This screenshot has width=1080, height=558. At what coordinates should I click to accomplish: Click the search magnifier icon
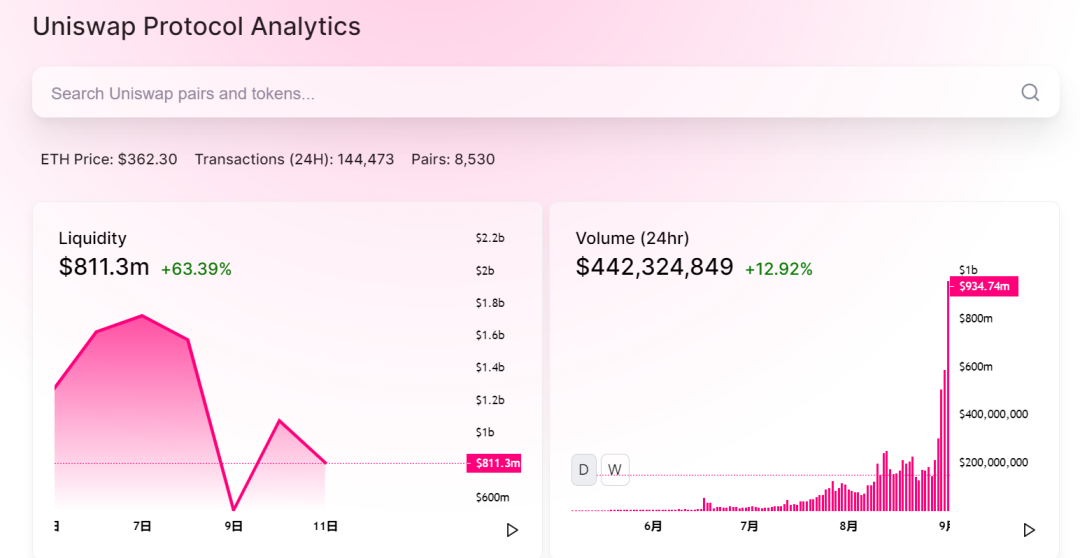coord(1030,93)
